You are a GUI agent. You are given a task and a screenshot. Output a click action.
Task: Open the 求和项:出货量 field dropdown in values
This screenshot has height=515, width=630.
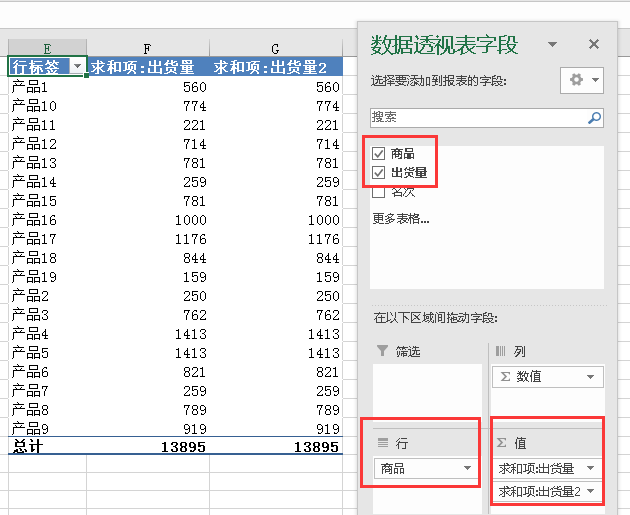[592, 468]
